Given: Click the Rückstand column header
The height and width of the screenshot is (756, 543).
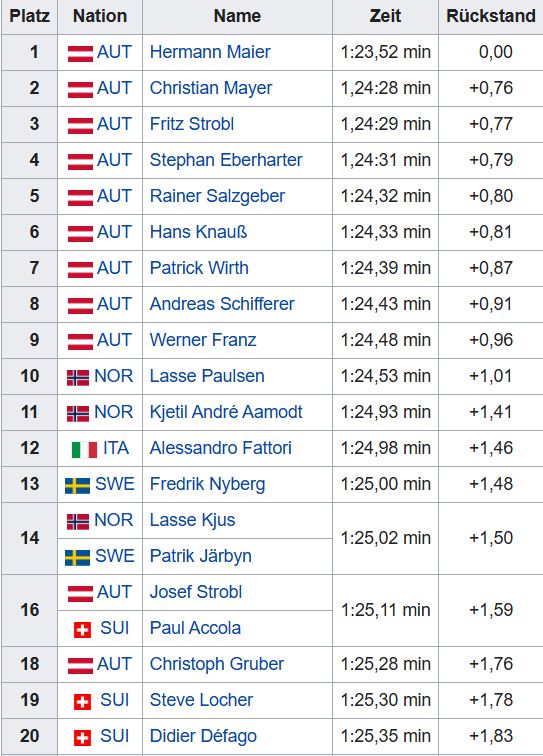Looking at the screenshot, I should point(490,16).
